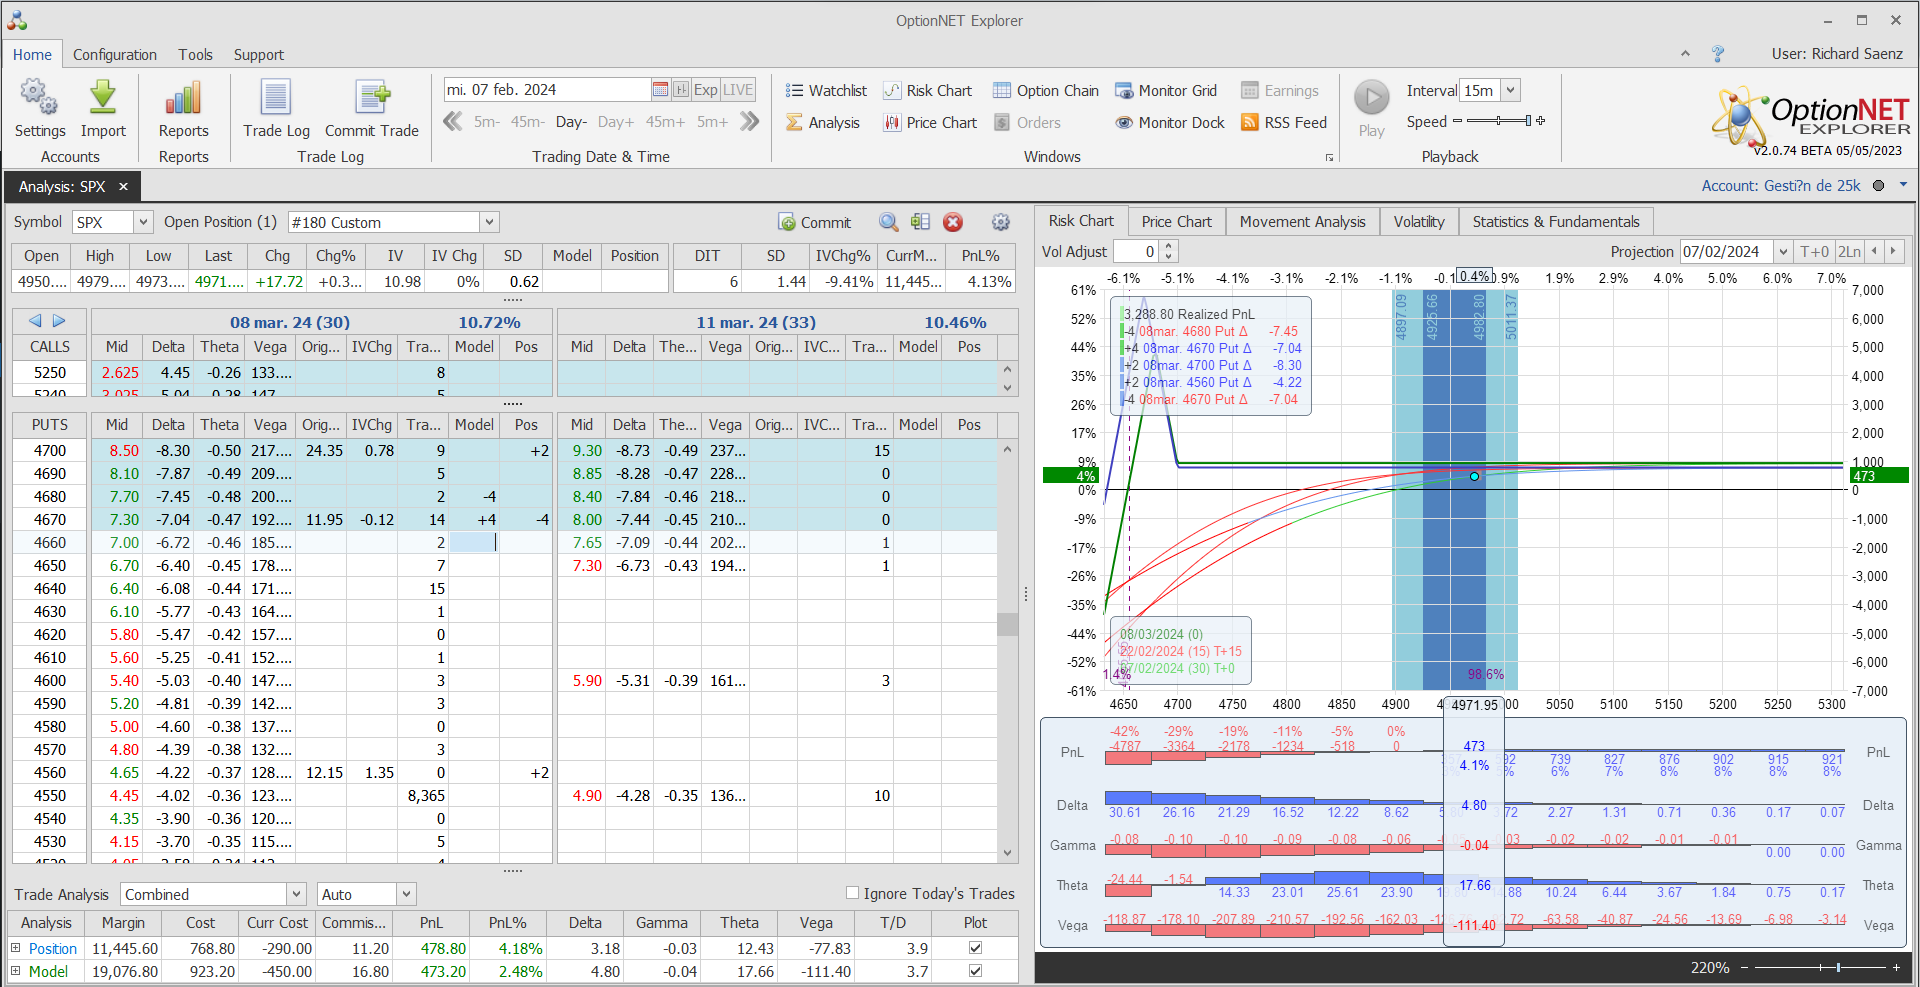
Task: Open the calendar date picker icon
Action: (660, 90)
